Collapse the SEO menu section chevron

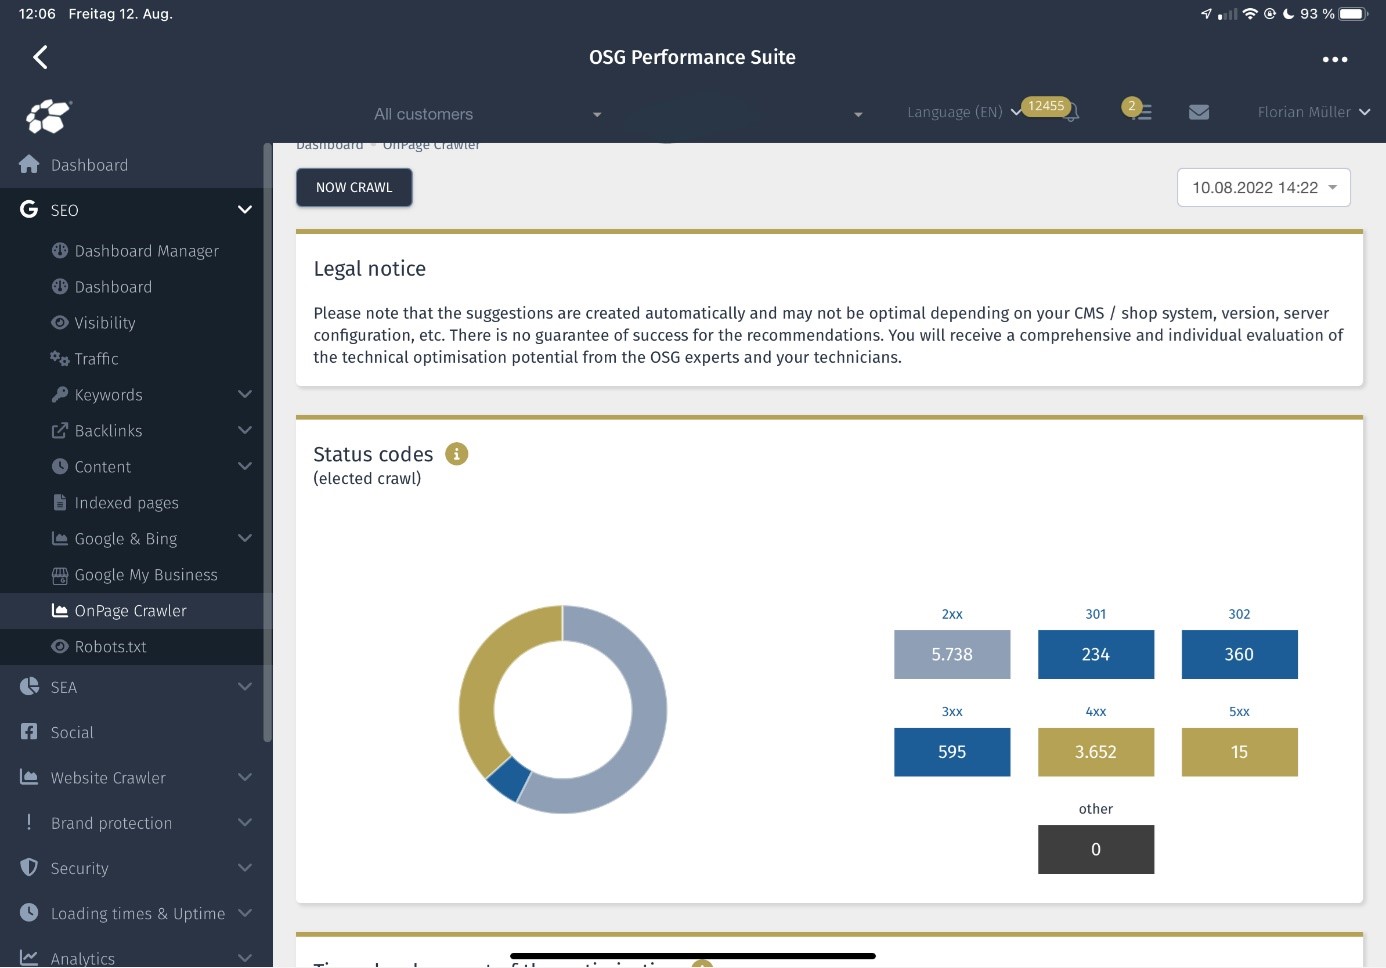[245, 209]
